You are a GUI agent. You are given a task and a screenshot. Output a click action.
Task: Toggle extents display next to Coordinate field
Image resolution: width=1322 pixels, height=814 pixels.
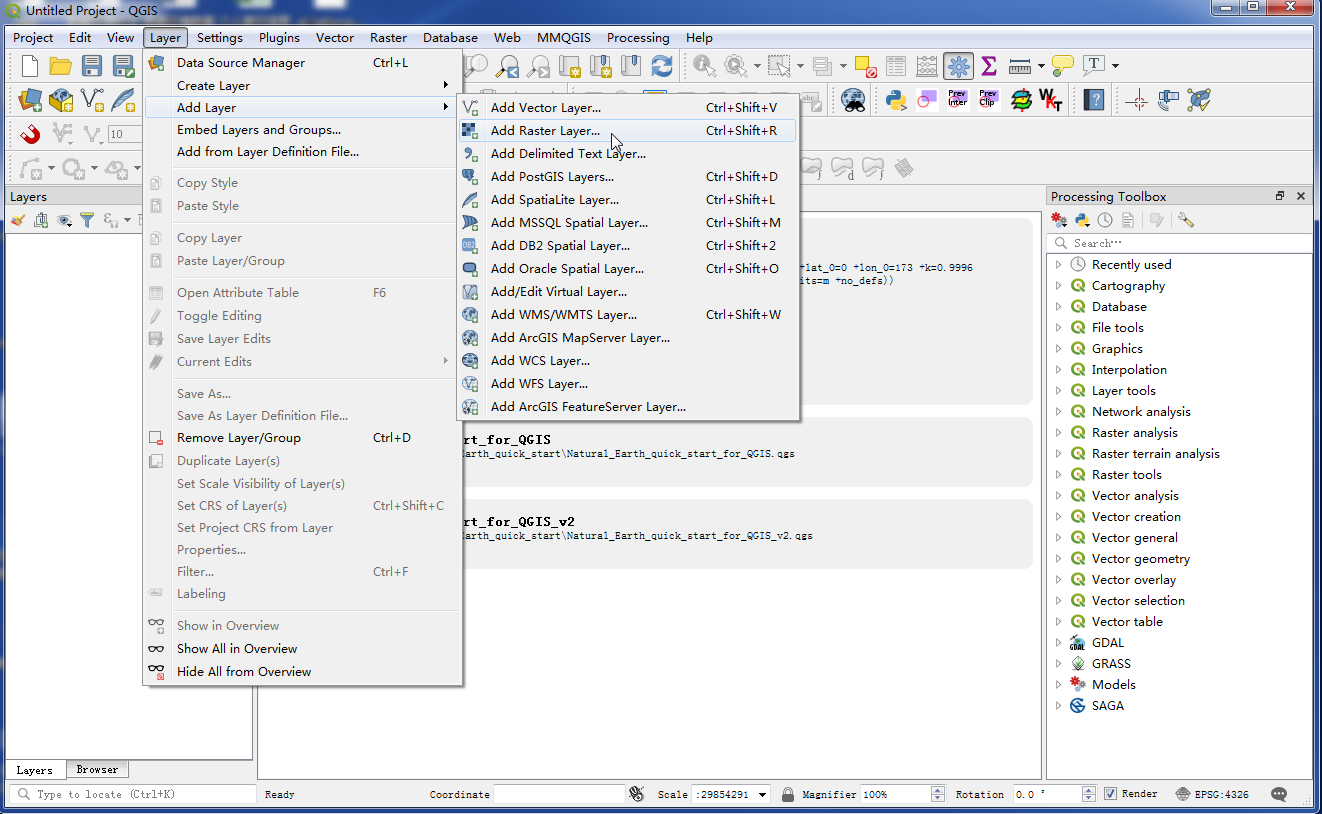637,794
